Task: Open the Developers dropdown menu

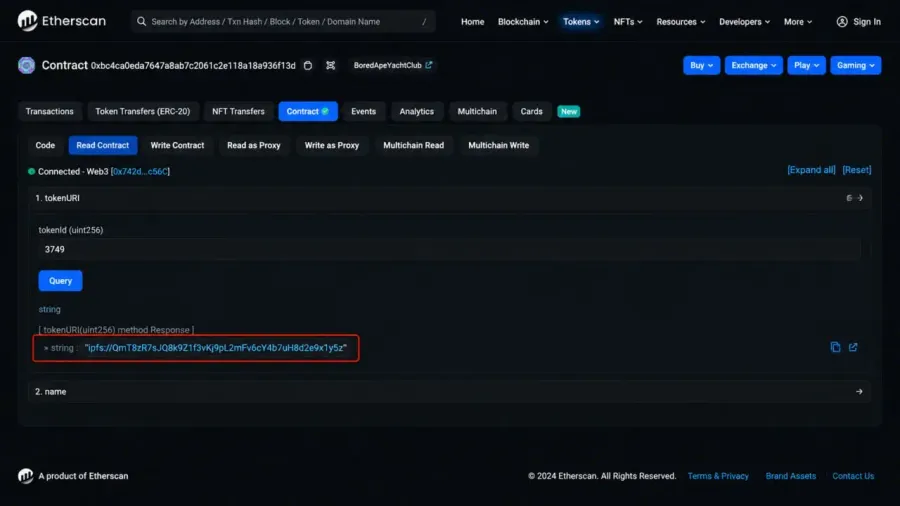Action: tap(744, 22)
